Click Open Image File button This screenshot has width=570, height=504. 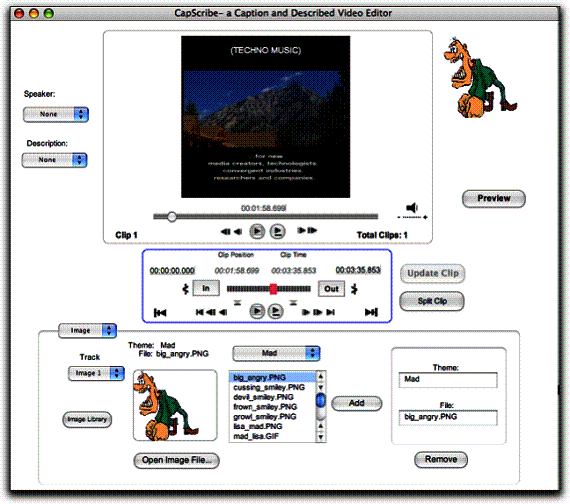tap(177, 460)
